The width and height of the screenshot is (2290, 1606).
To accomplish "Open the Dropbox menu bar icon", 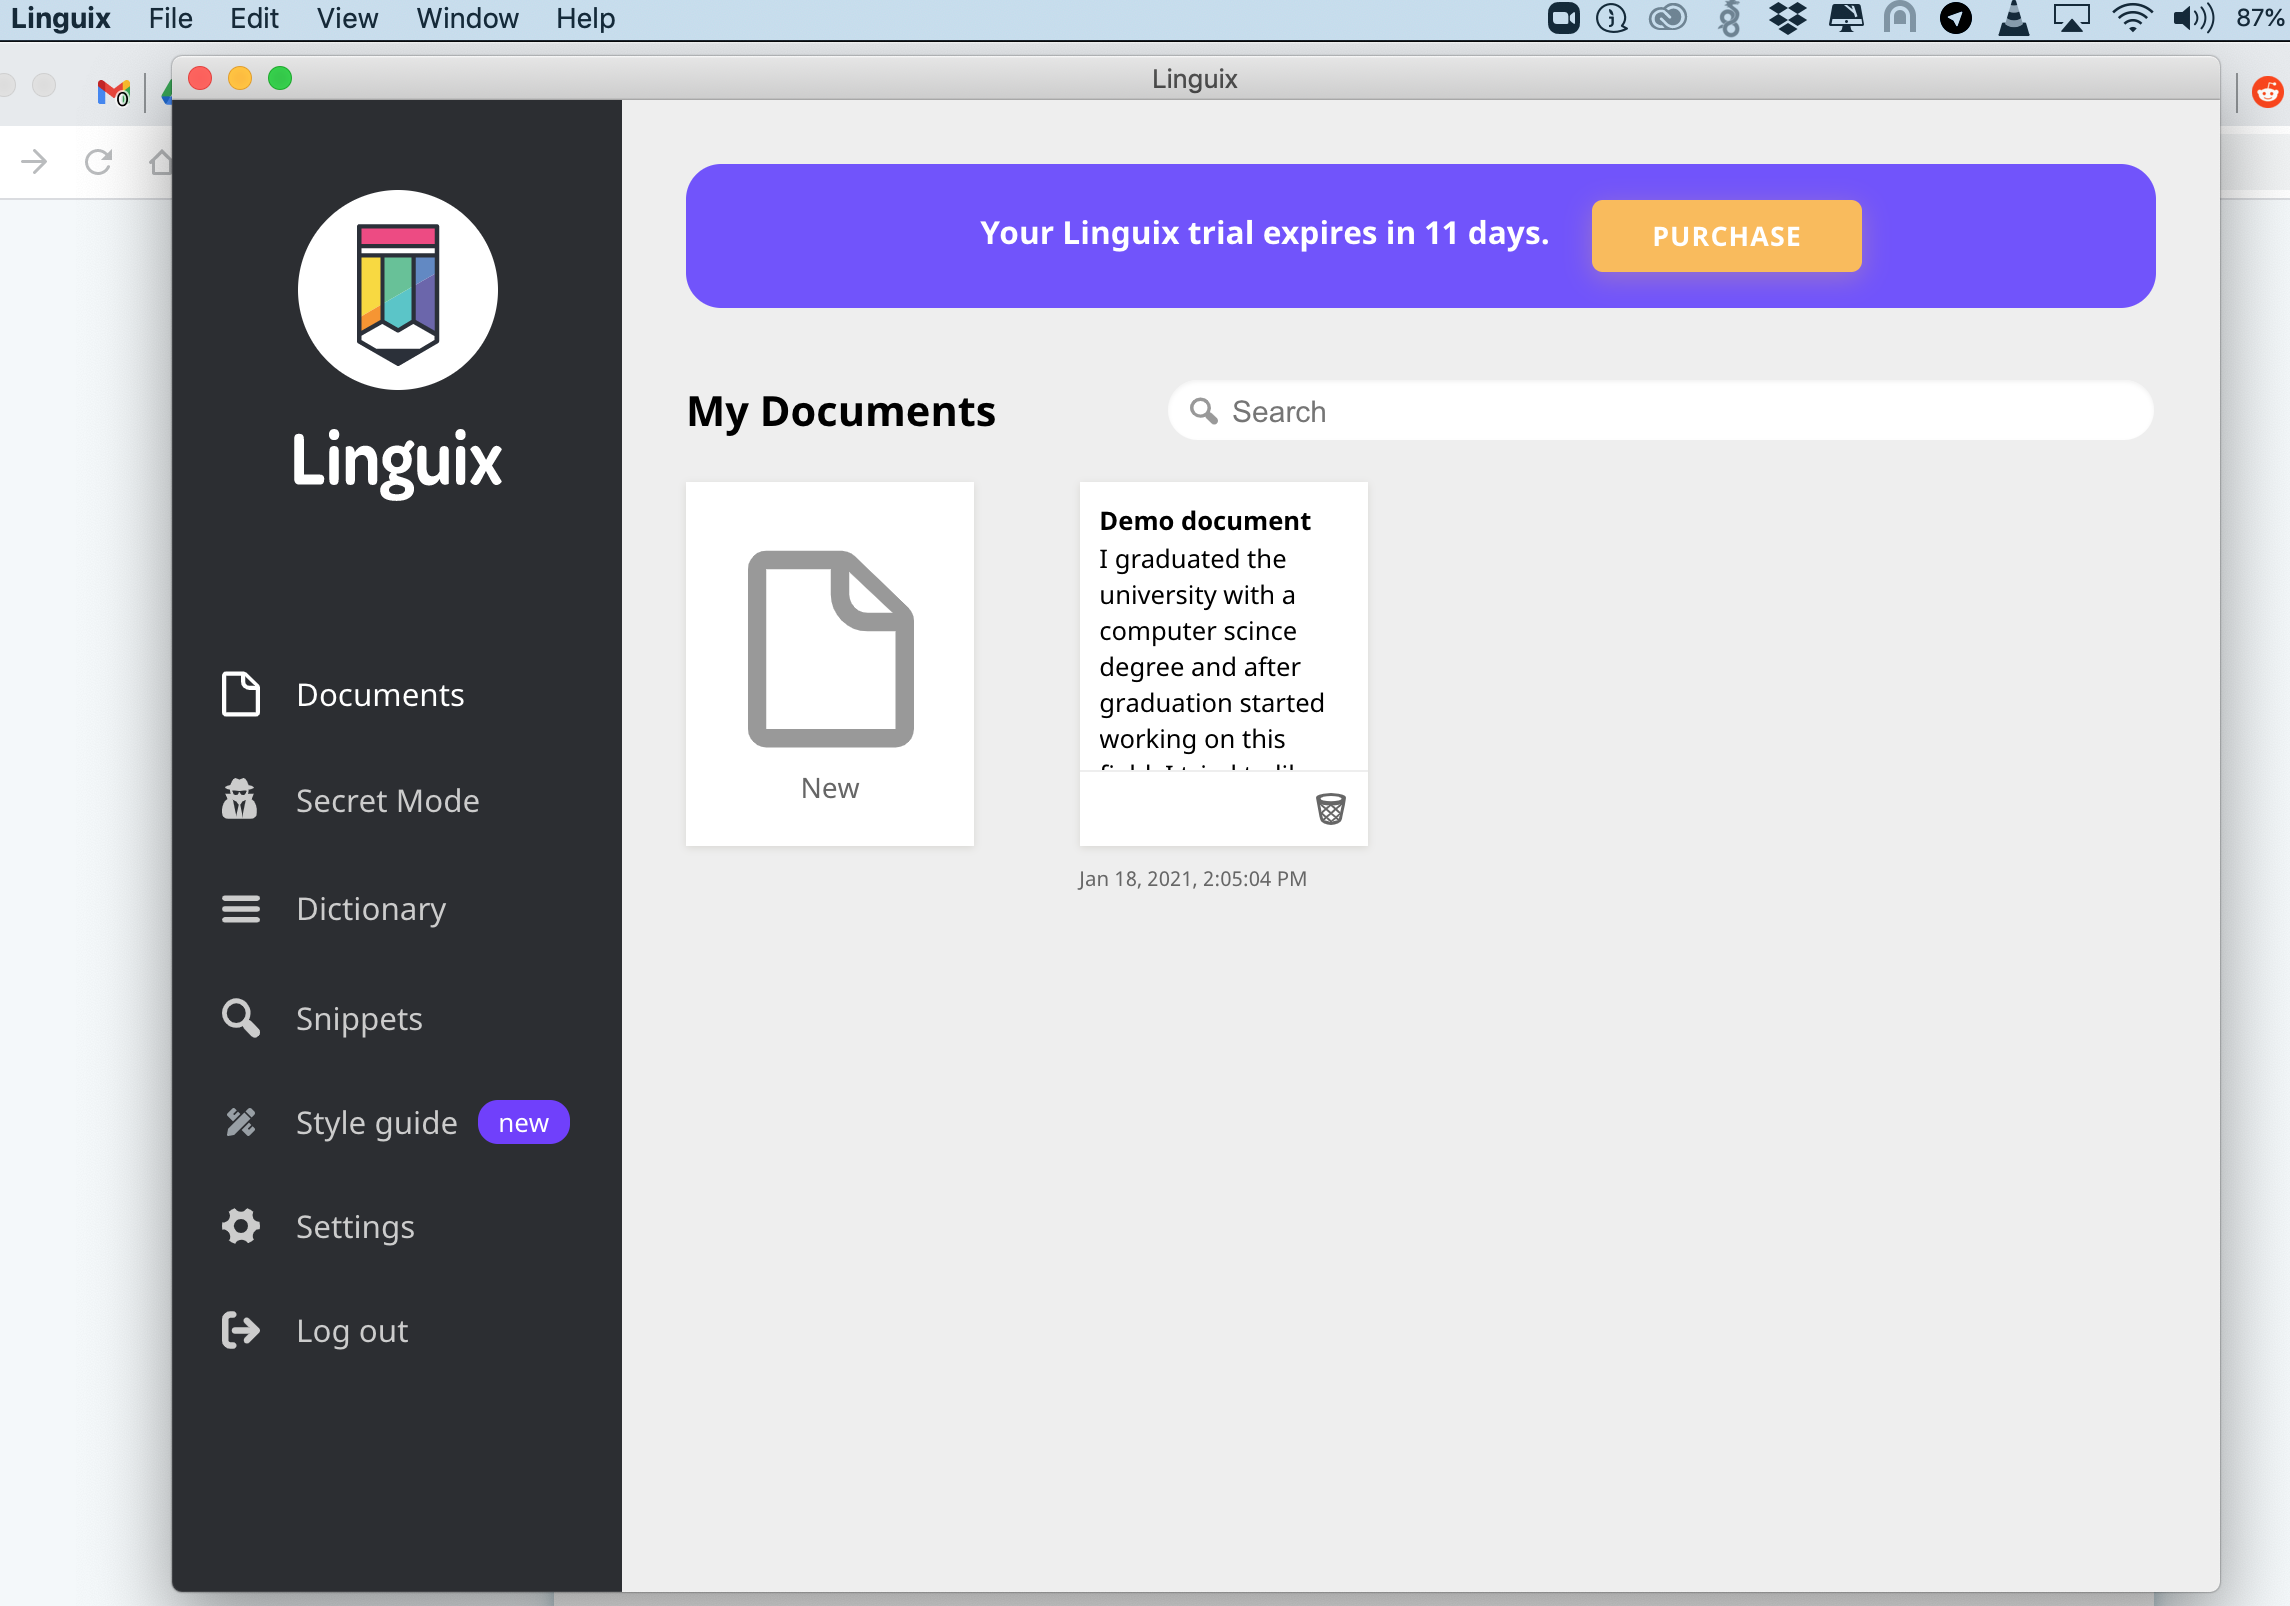I will [x=1787, y=18].
